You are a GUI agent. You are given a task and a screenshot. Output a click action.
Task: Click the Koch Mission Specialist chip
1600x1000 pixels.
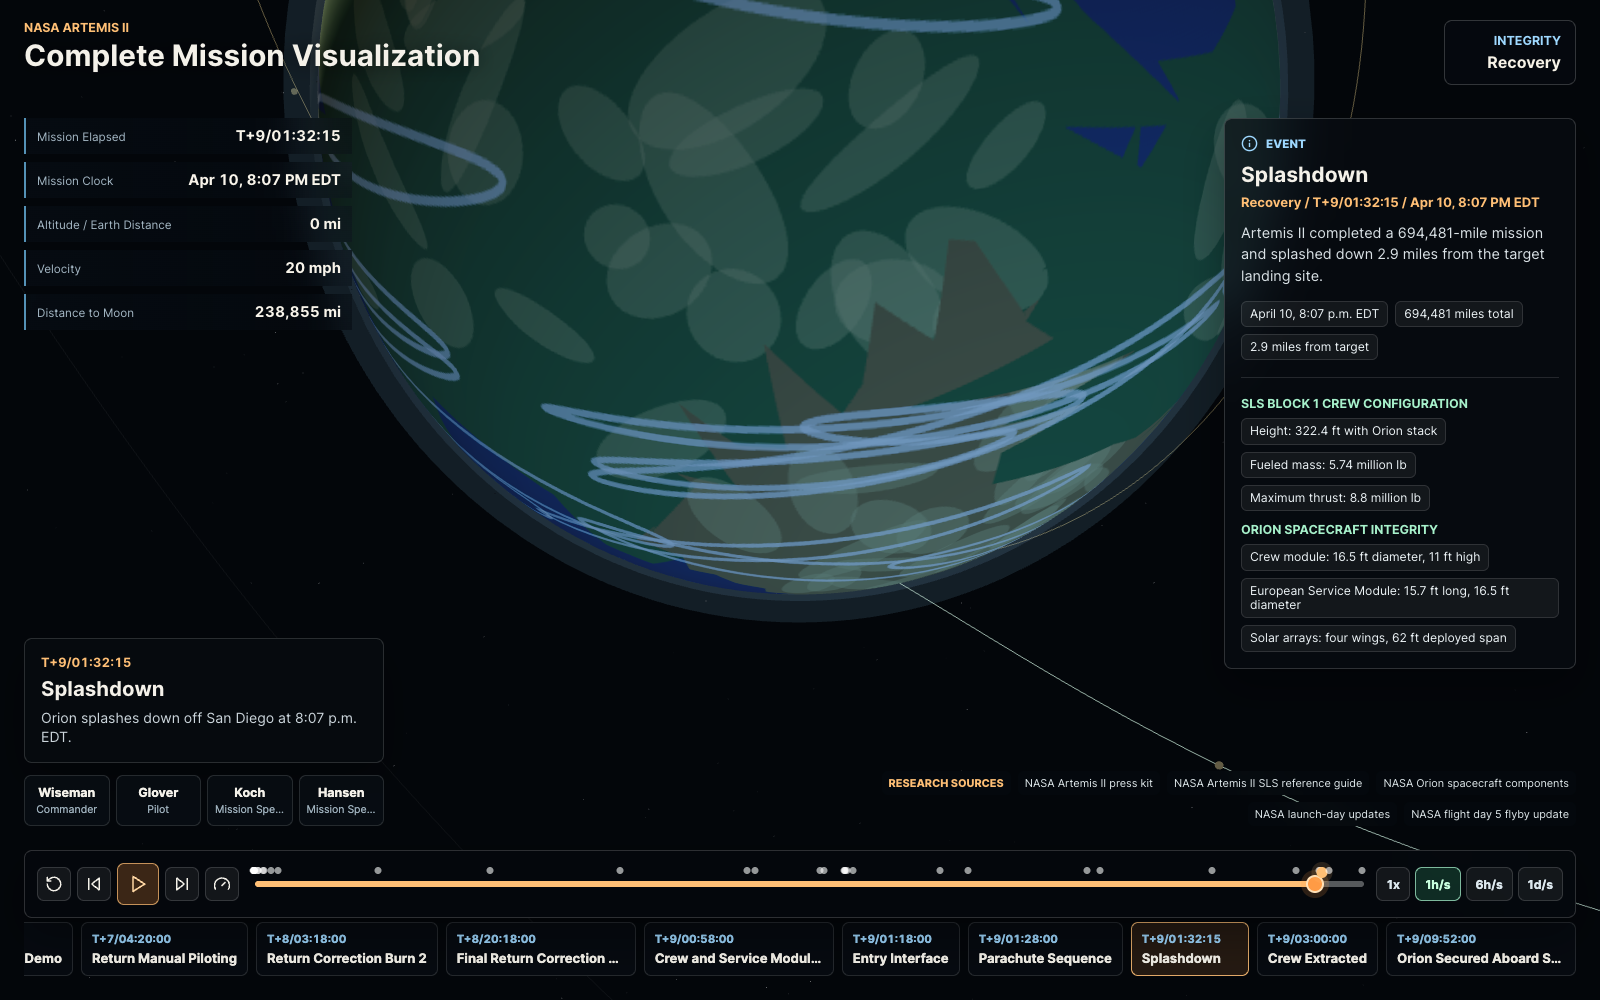coord(250,800)
